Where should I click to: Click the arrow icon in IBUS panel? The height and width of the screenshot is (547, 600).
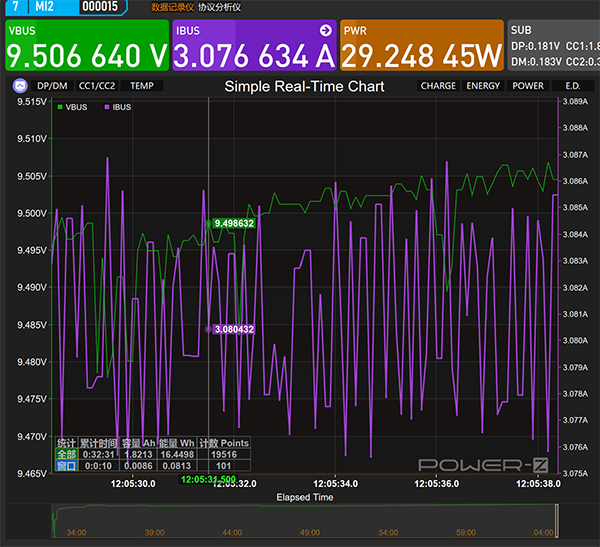point(325,31)
